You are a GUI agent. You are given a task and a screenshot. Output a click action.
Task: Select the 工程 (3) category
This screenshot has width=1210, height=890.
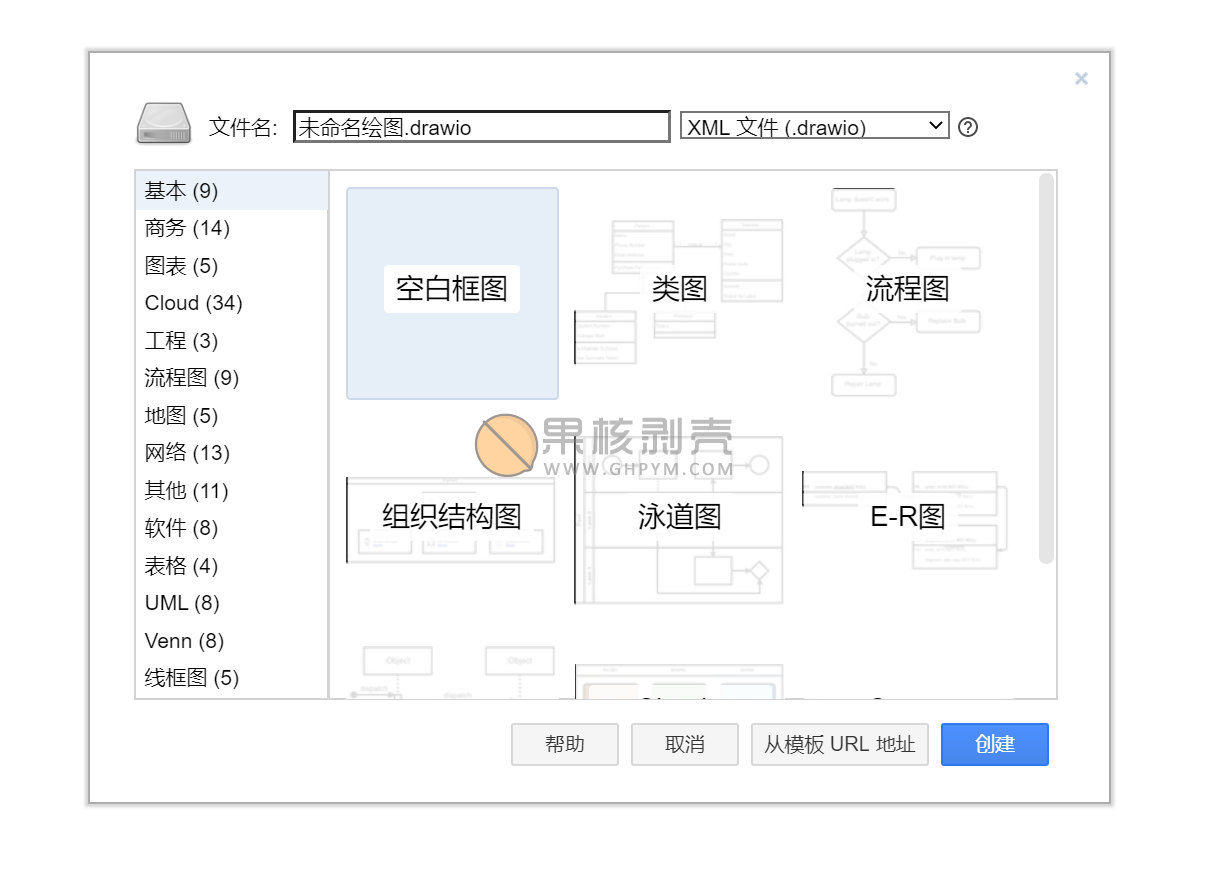coord(232,341)
